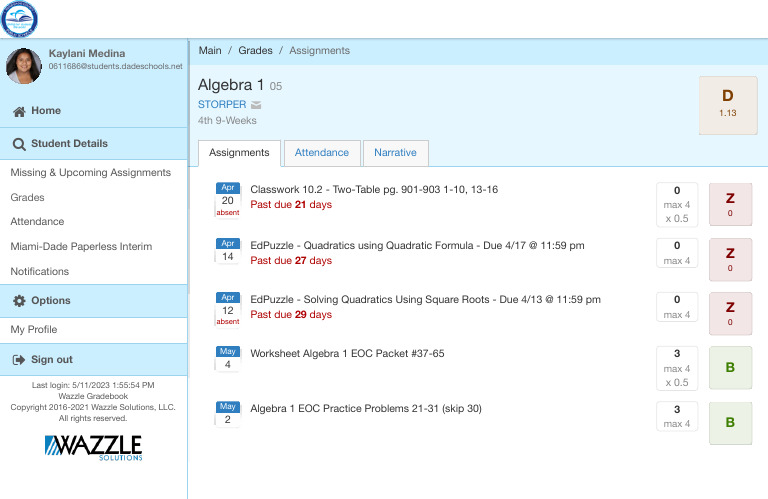
Task: Click Kaylani Medina's profile photo
Action: pos(24,66)
